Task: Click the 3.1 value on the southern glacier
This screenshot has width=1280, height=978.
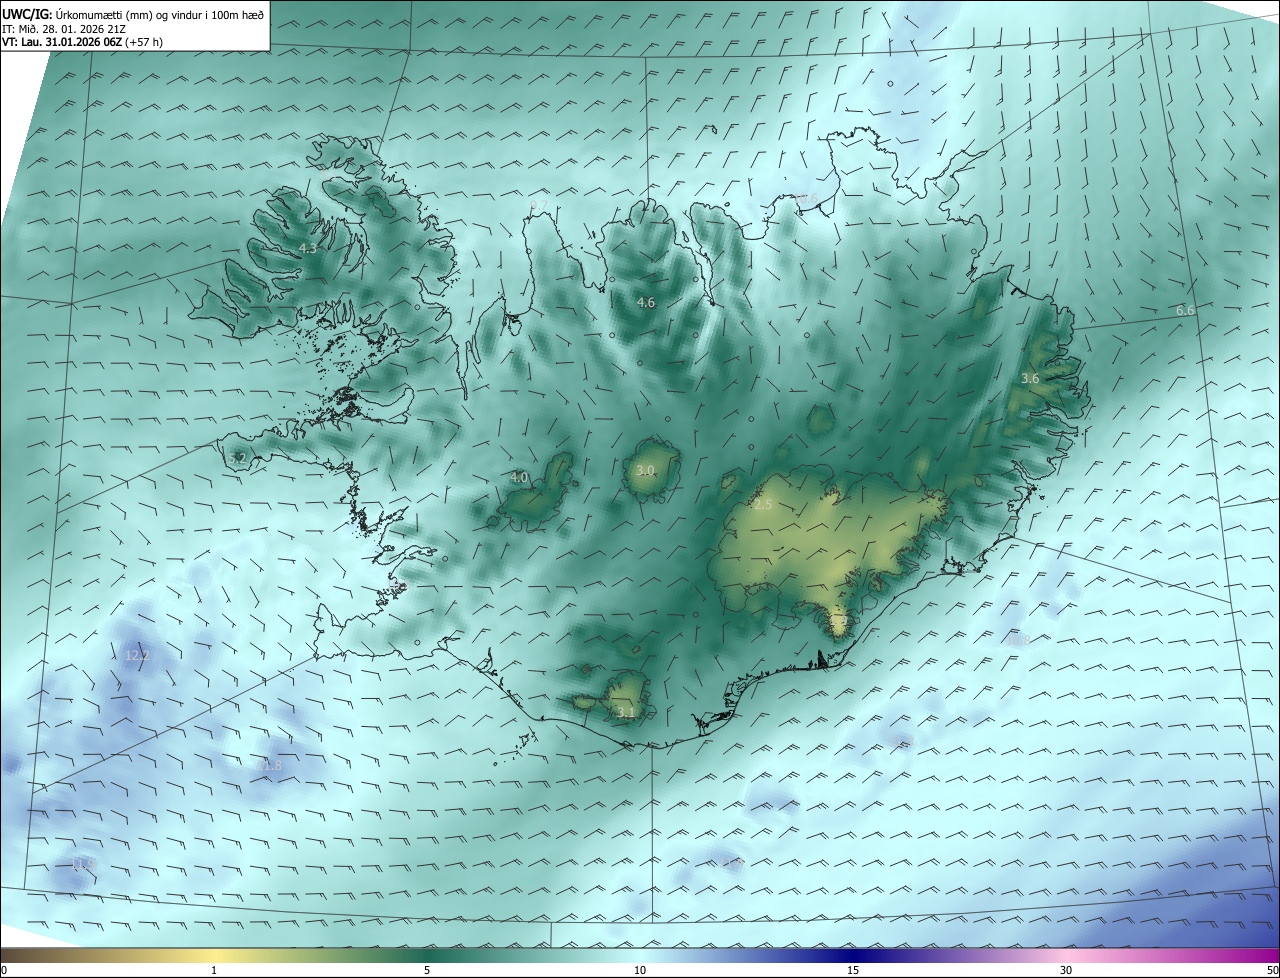Action: pos(626,712)
